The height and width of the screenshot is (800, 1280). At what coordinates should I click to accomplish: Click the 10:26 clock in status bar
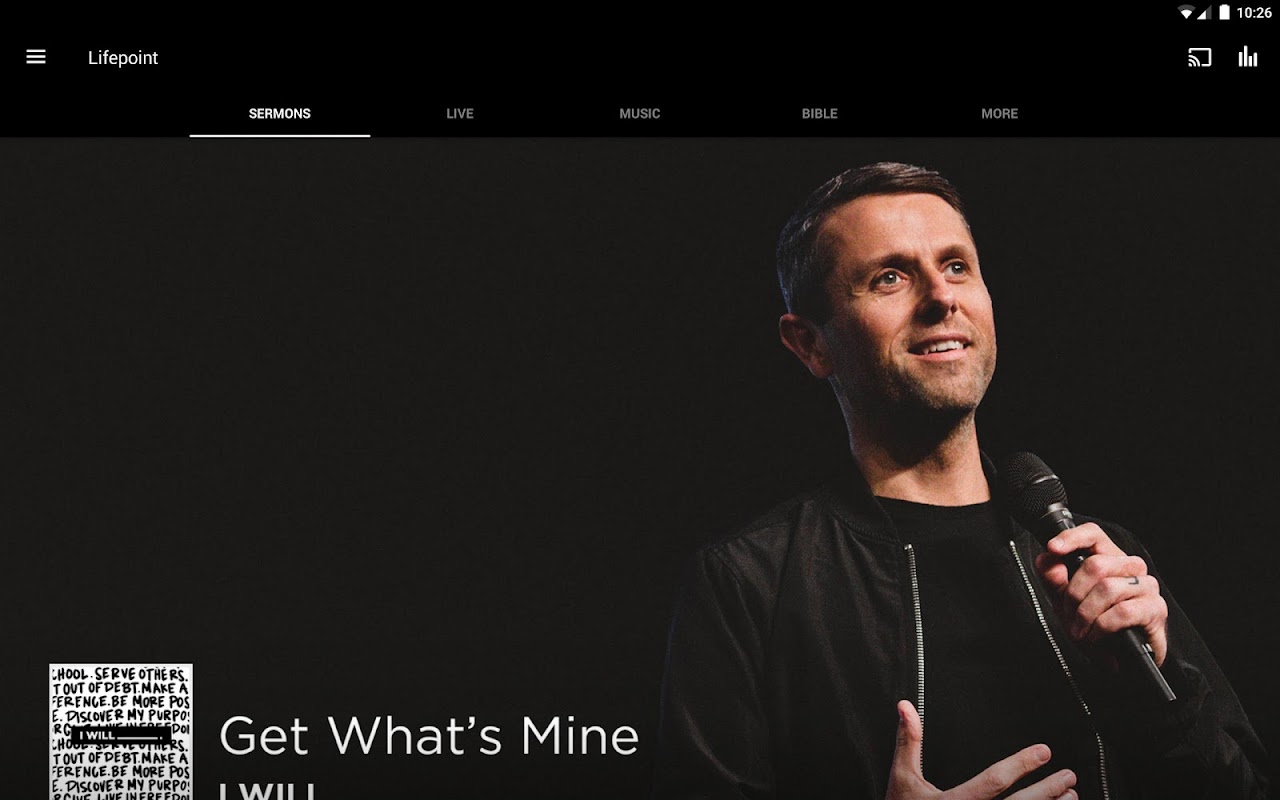coord(1254,13)
